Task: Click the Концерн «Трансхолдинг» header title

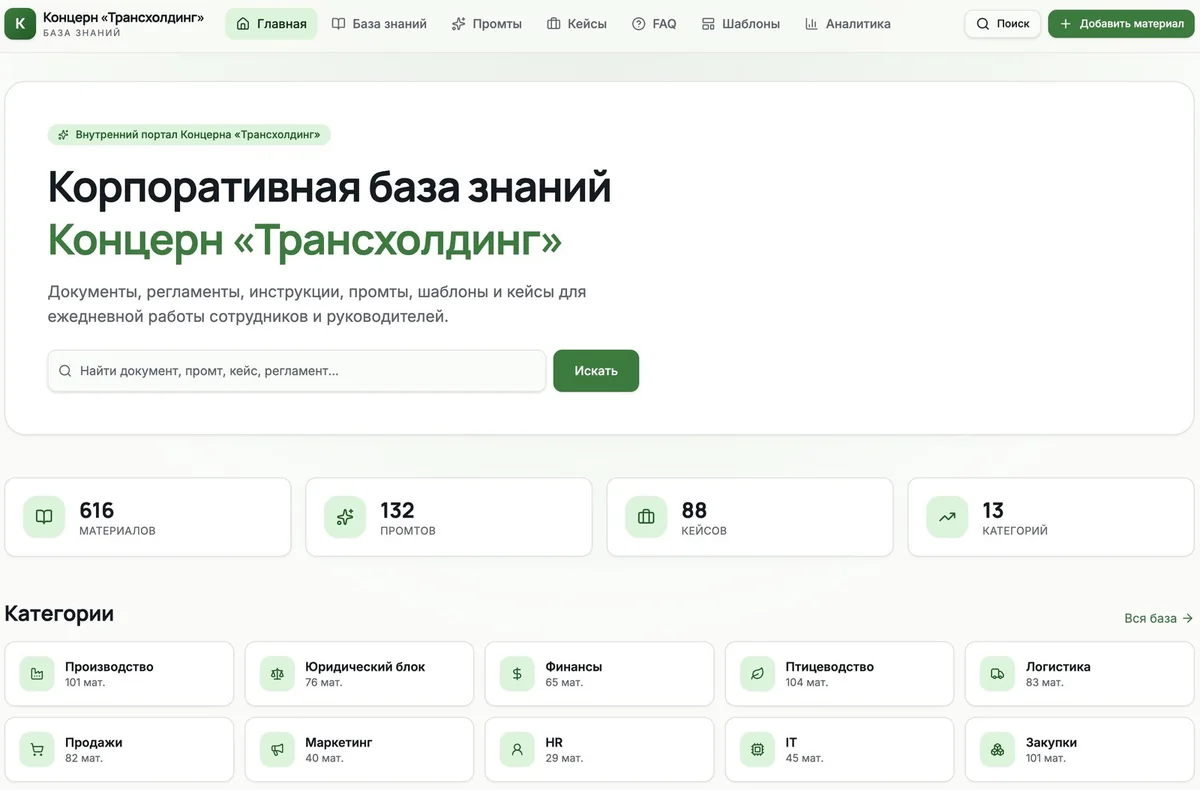Action: pos(123,17)
